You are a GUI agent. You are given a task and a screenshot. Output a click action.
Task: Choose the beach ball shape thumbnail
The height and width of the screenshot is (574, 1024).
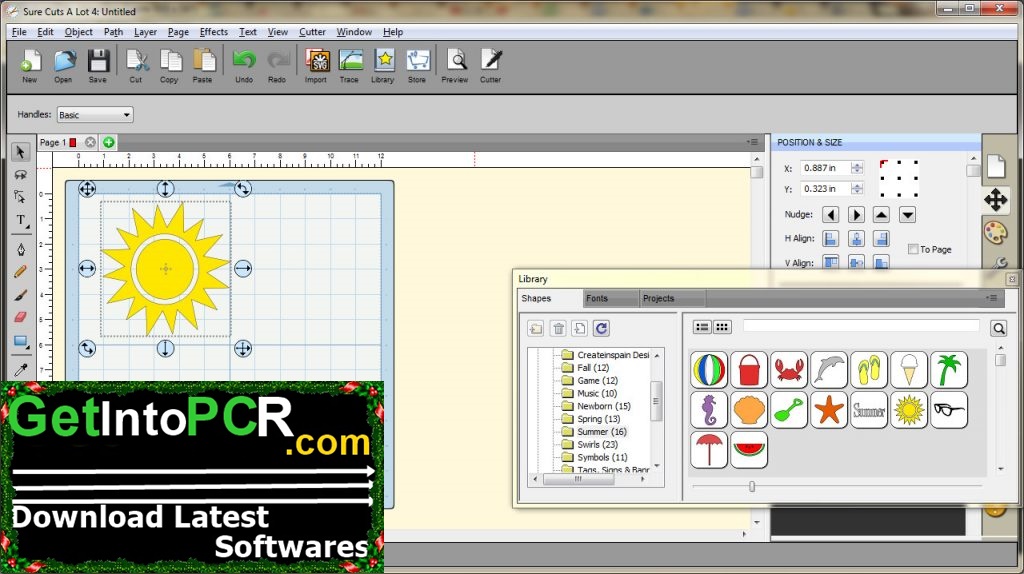click(x=709, y=370)
